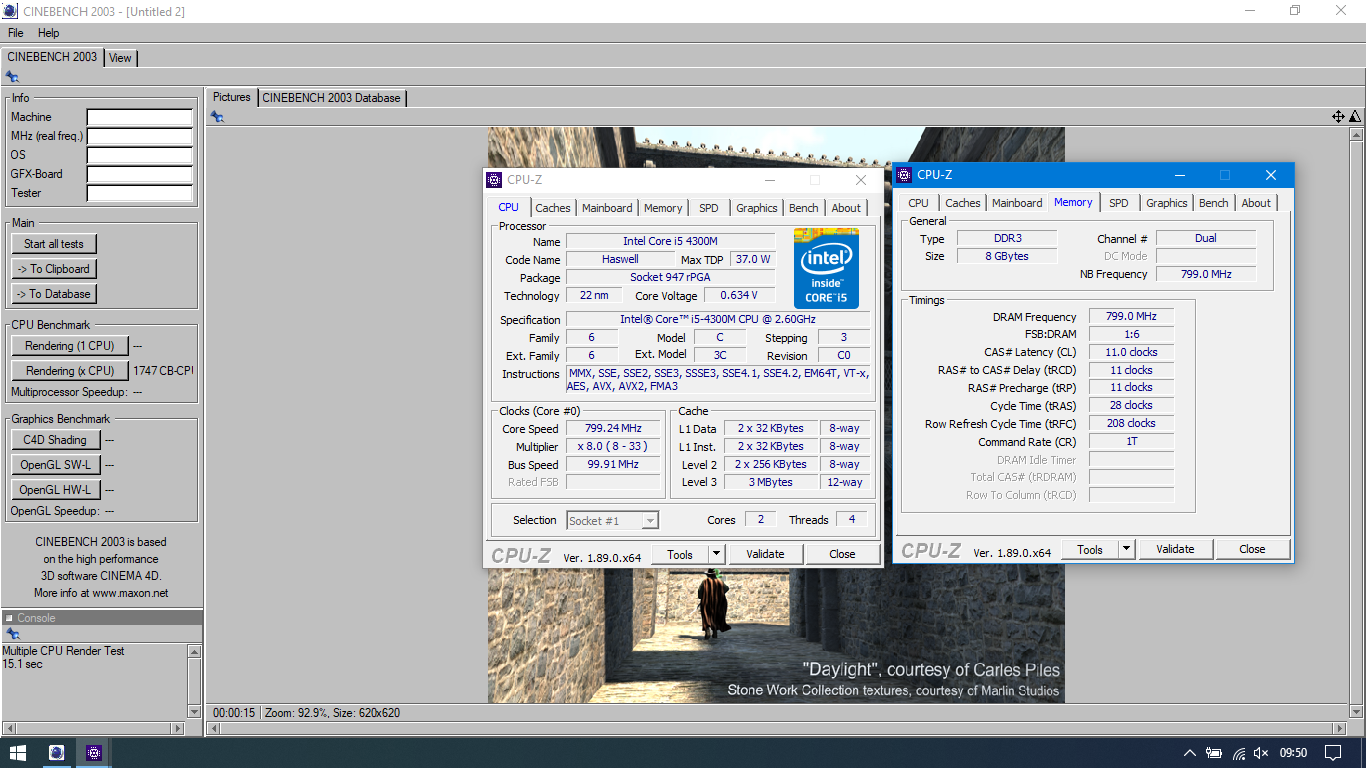1366x768 pixels.
Task: Click Close in the CPU-Z Memory window
Action: tap(1252, 549)
